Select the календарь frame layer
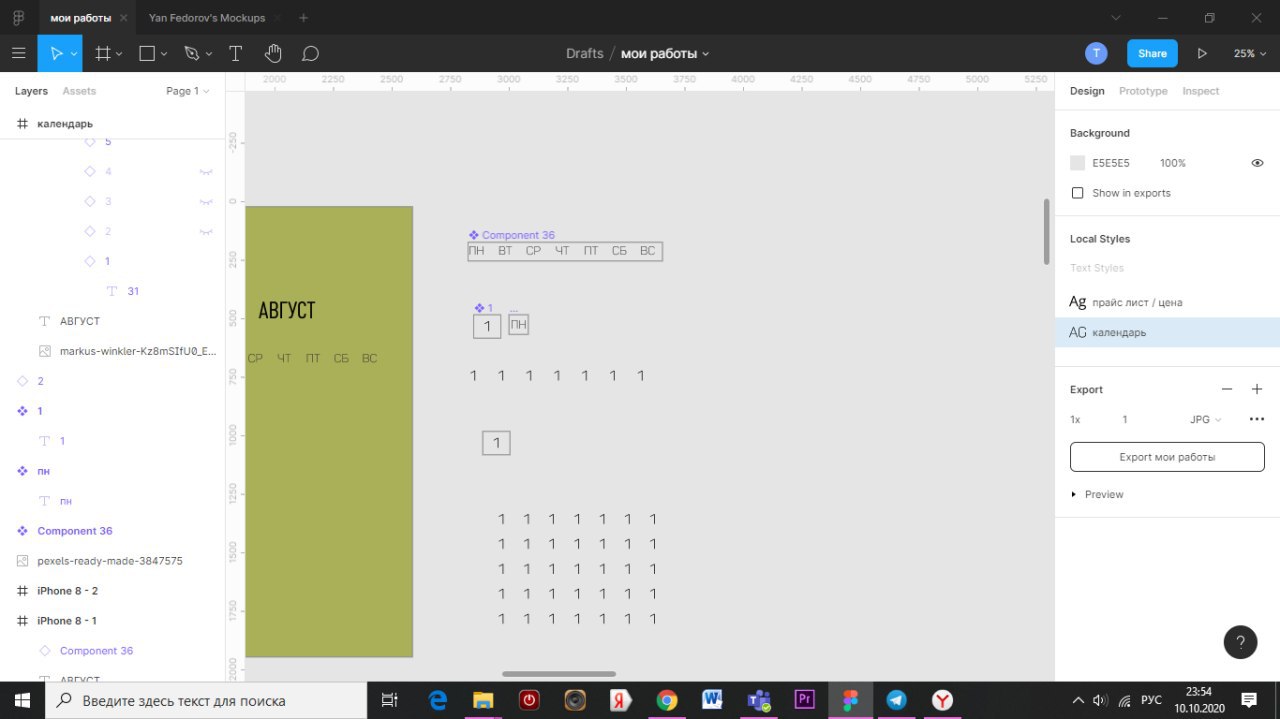Image resolution: width=1280 pixels, height=719 pixels. click(x=65, y=124)
